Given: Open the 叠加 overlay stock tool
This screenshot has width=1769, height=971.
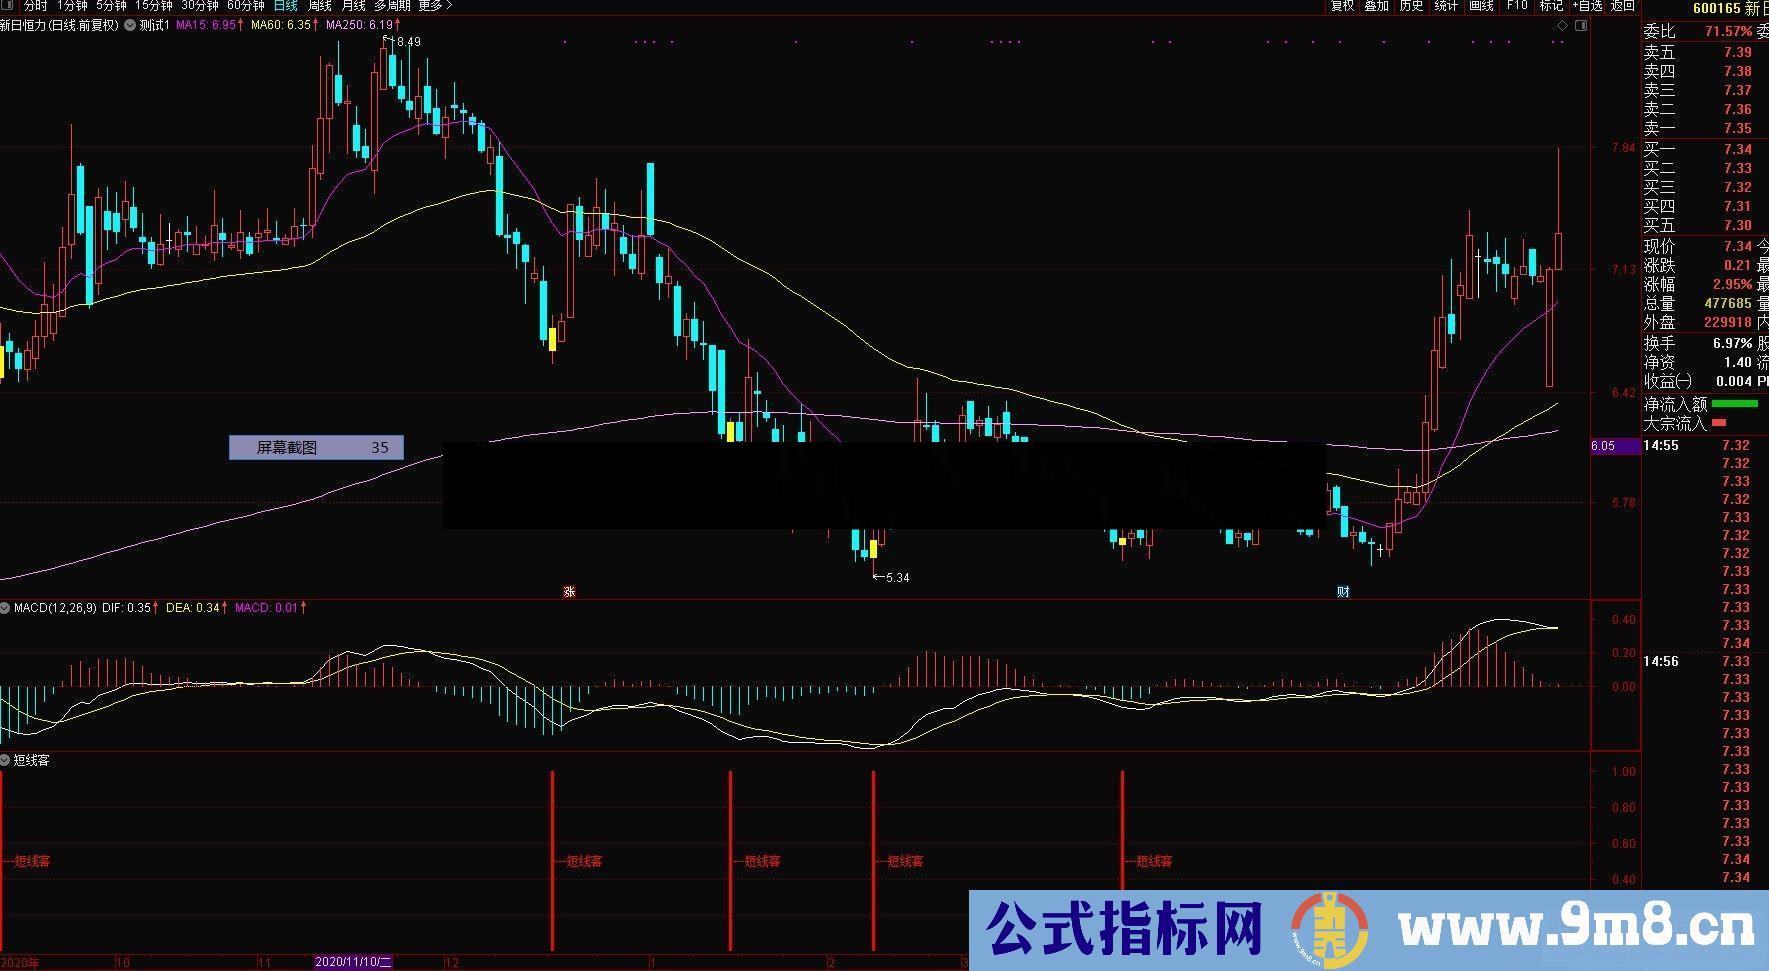Looking at the screenshot, I should coord(1377,8).
